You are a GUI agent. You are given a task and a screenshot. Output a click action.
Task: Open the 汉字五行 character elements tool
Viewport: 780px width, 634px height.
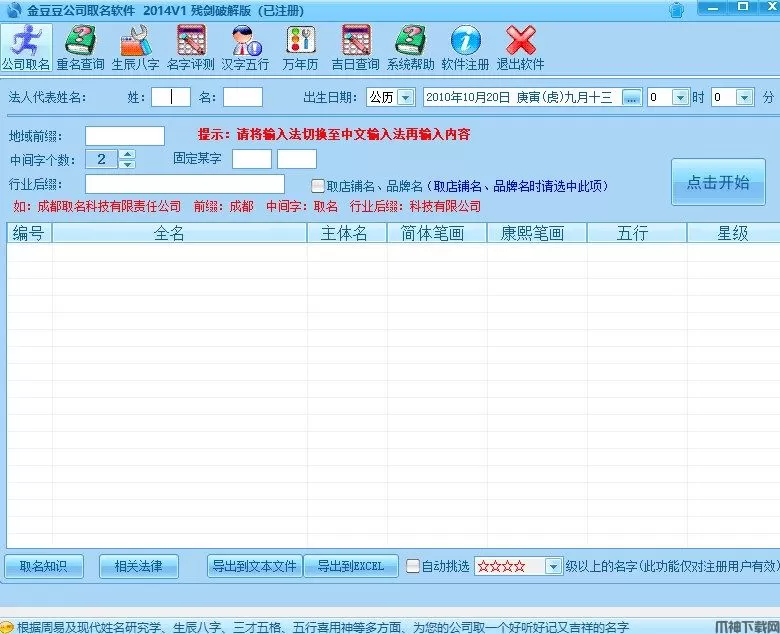point(245,47)
